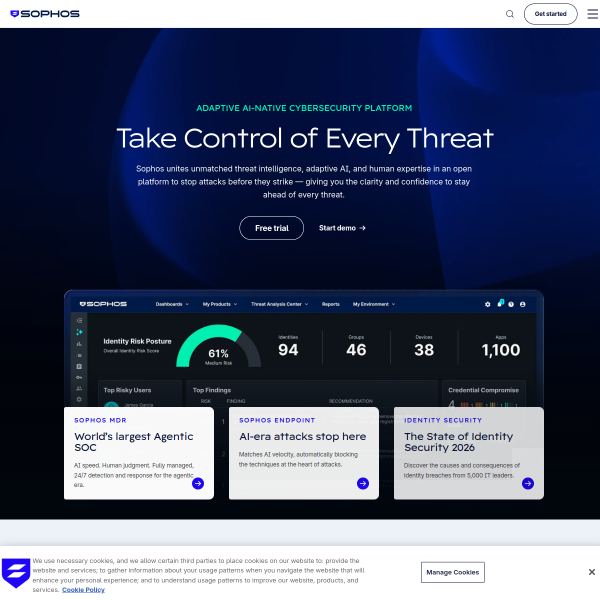600x600 pixels.
Task: Click the Groups count 46
Action: [x=356, y=350]
